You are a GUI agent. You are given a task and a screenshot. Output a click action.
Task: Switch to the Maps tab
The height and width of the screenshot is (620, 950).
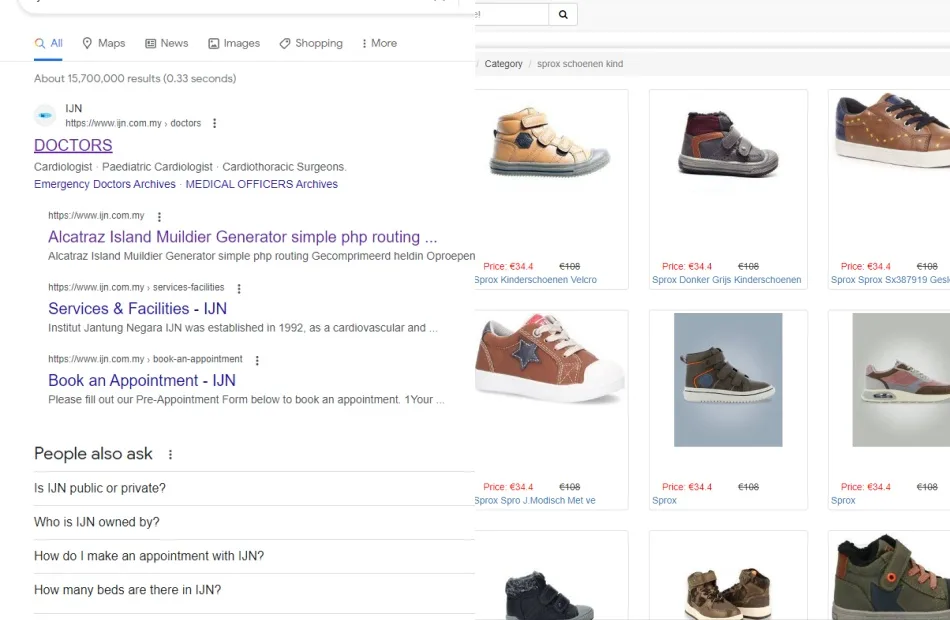point(104,43)
